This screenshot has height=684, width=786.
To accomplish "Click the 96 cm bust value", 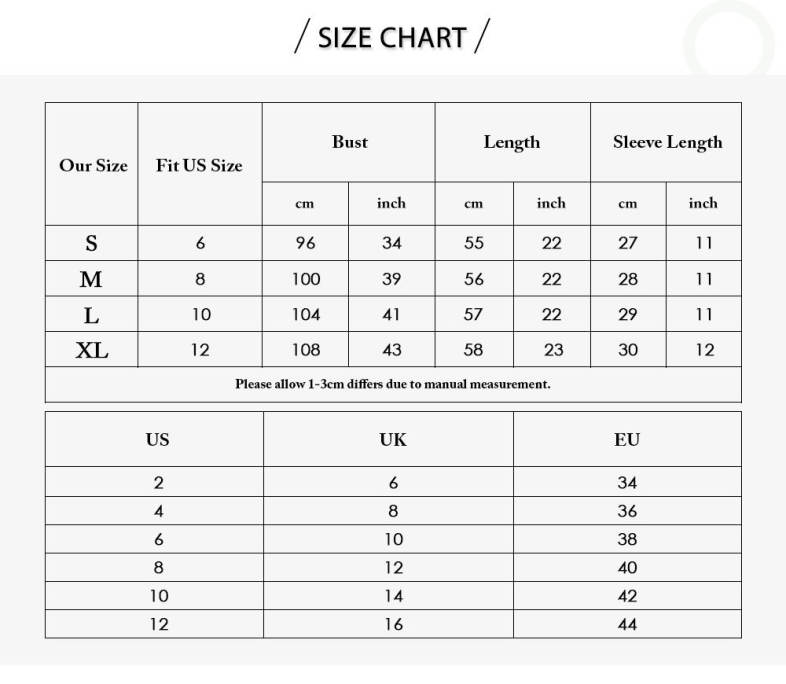I will (x=305, y=243).
